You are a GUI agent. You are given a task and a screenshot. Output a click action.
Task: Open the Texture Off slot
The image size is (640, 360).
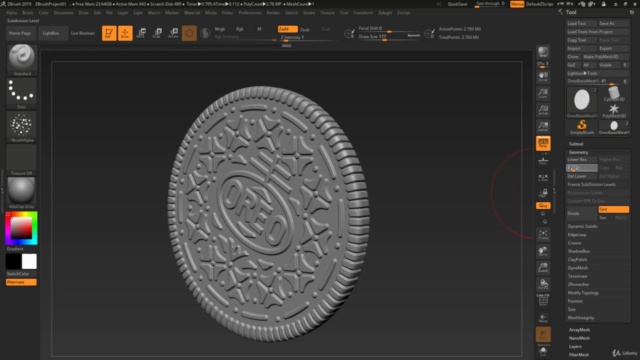click(22, 160)
